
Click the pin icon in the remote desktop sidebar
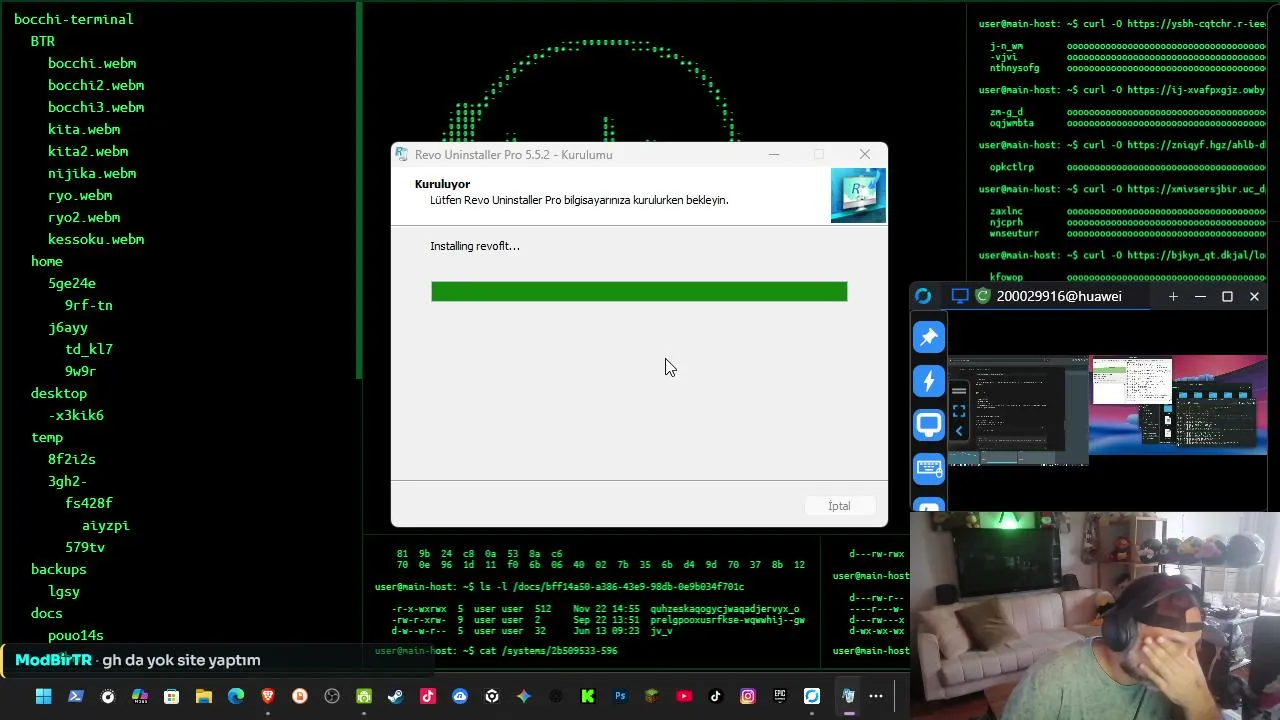929,337
